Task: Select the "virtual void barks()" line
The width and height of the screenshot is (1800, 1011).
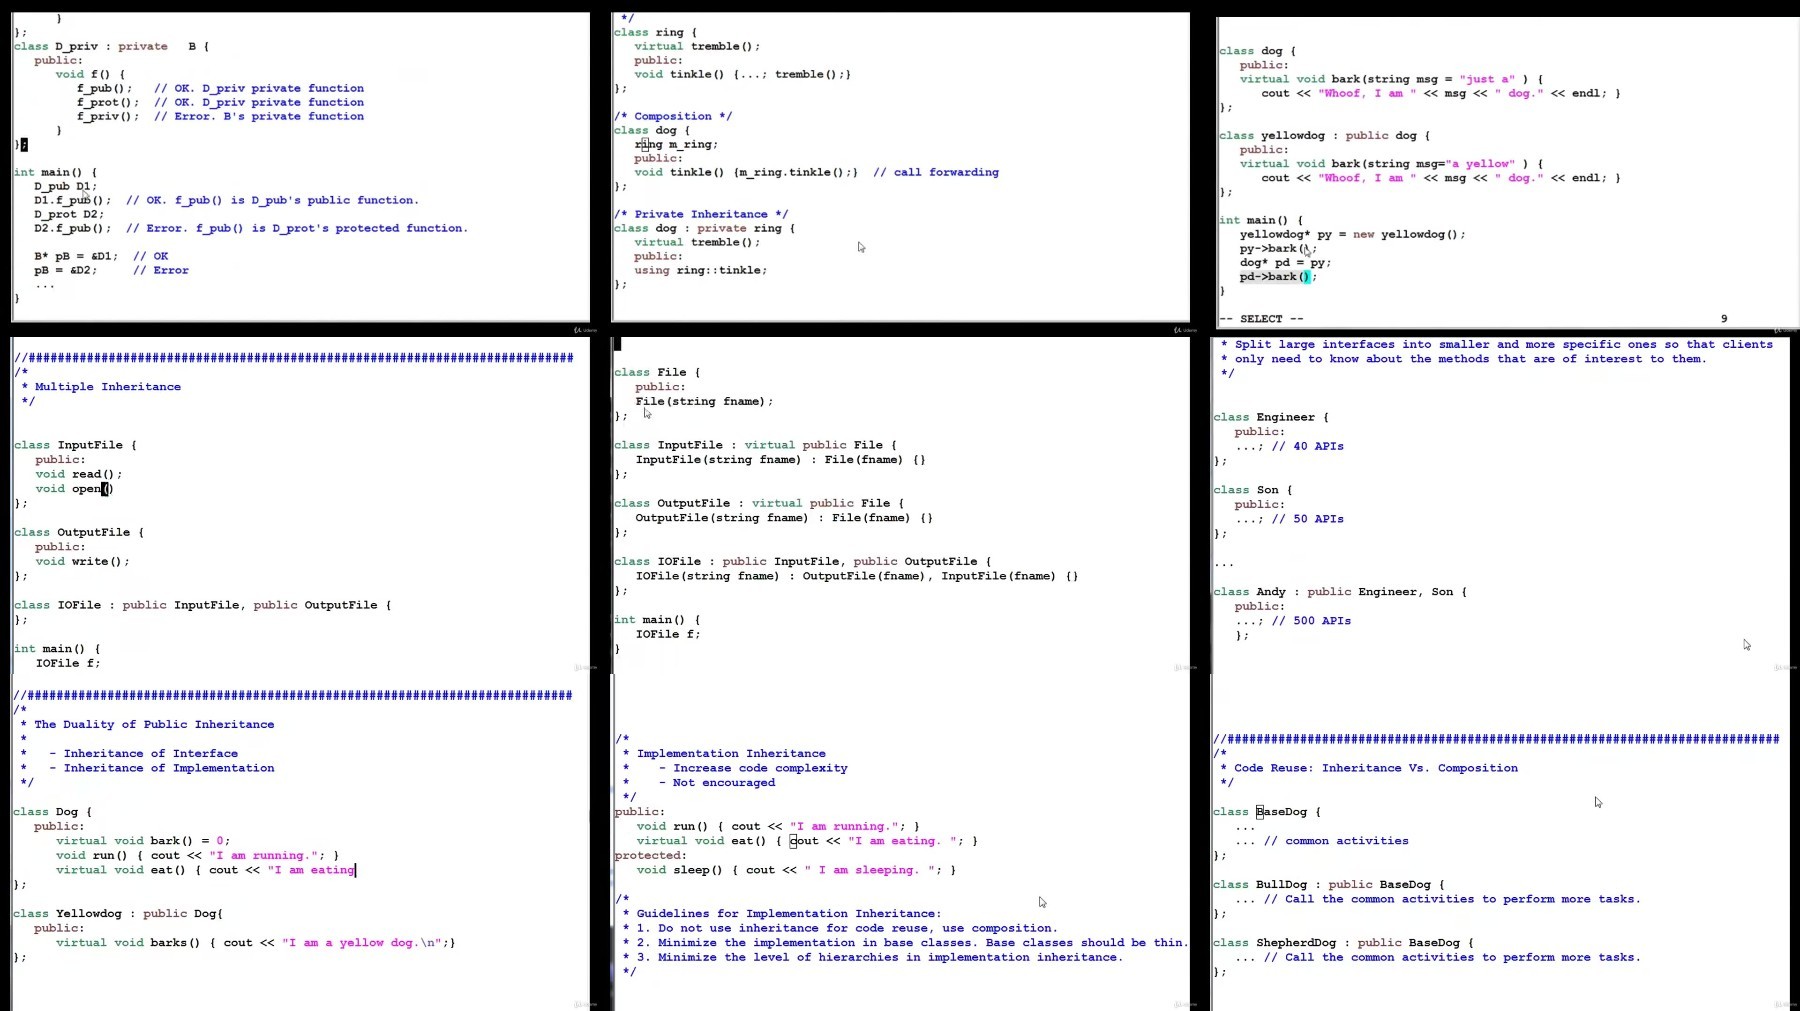Action: coord(256,943)
